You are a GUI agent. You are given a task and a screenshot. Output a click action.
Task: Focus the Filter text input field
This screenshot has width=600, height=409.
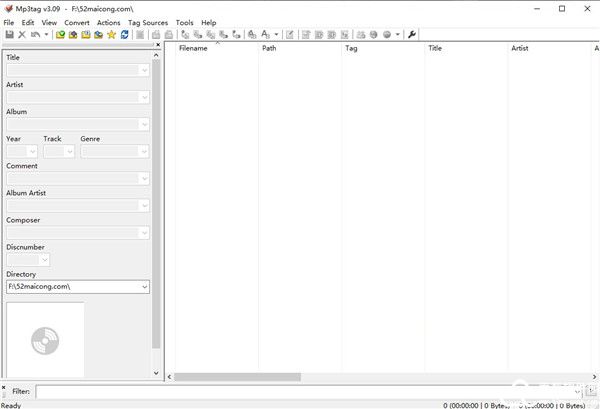click(x=308, y=391)
